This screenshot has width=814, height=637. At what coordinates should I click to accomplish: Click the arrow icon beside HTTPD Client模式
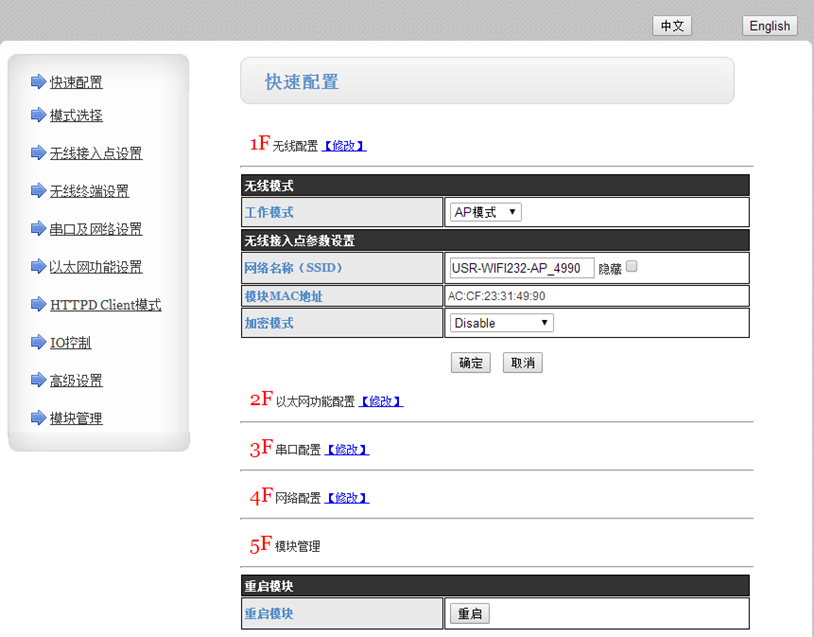click(38, 305)
